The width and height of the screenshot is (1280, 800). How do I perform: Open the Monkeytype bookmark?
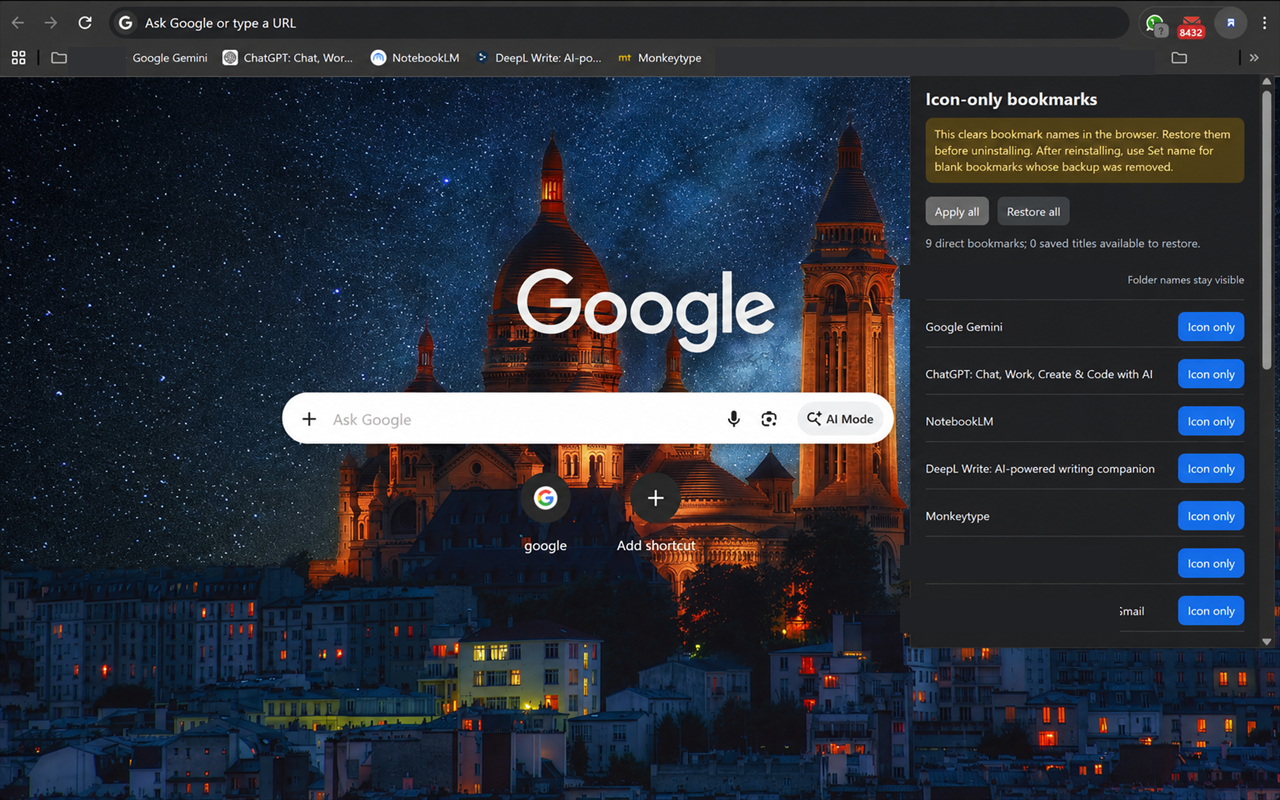660,58
